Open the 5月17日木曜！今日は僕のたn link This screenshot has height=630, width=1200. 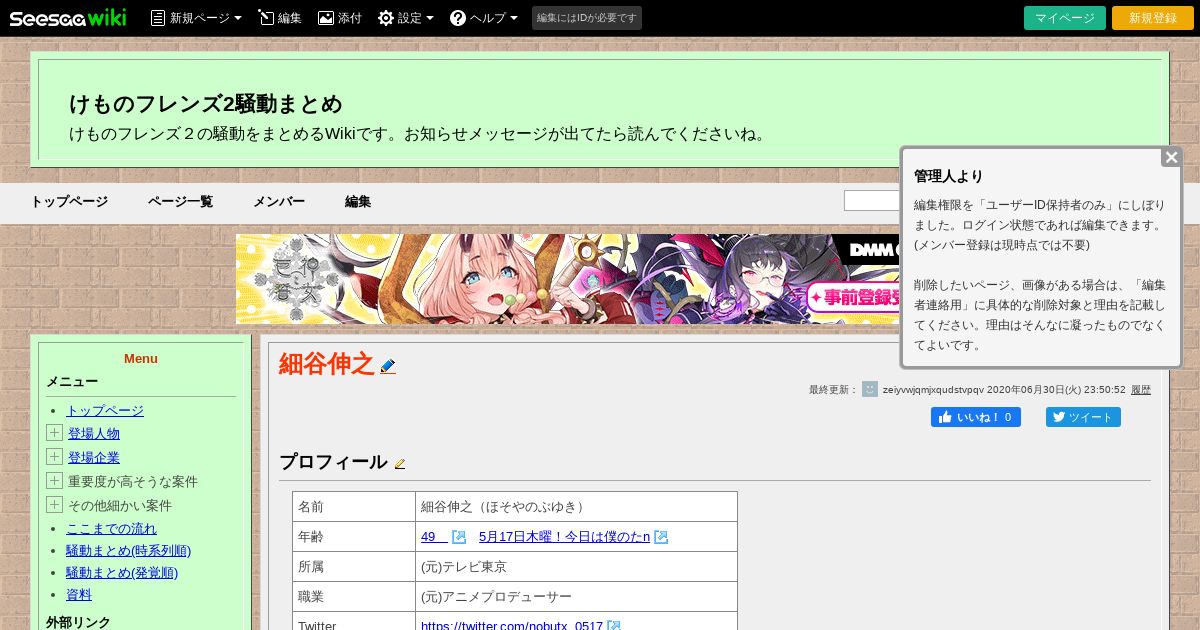tap(564, 537)
